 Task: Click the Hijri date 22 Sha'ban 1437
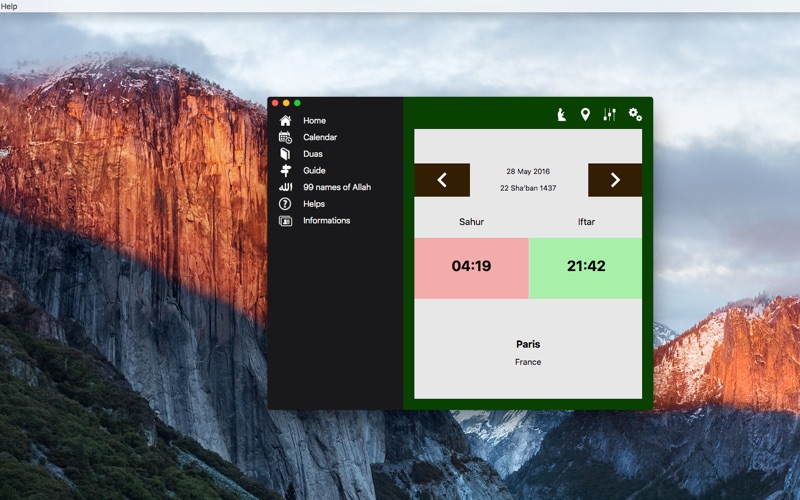pyautogui.click(x=528, y=188)
